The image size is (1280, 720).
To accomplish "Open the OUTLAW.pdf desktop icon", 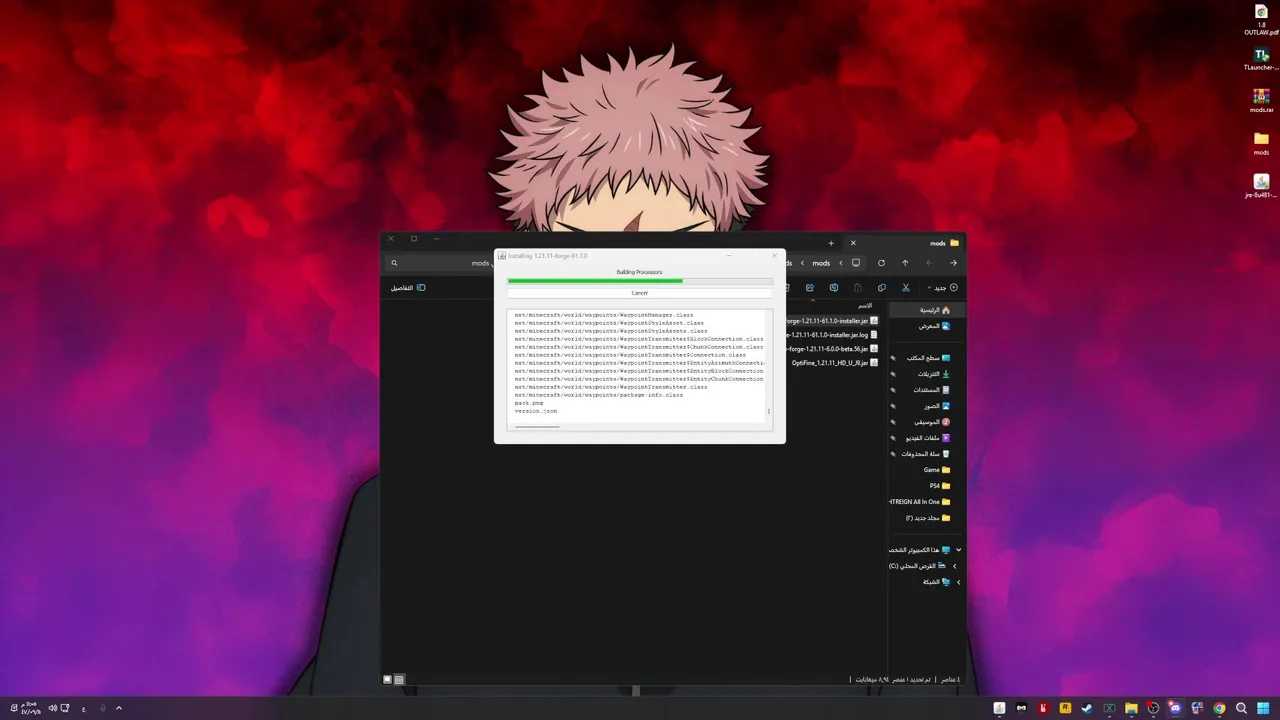I will pyautogui.click(x=1261, y=19).
